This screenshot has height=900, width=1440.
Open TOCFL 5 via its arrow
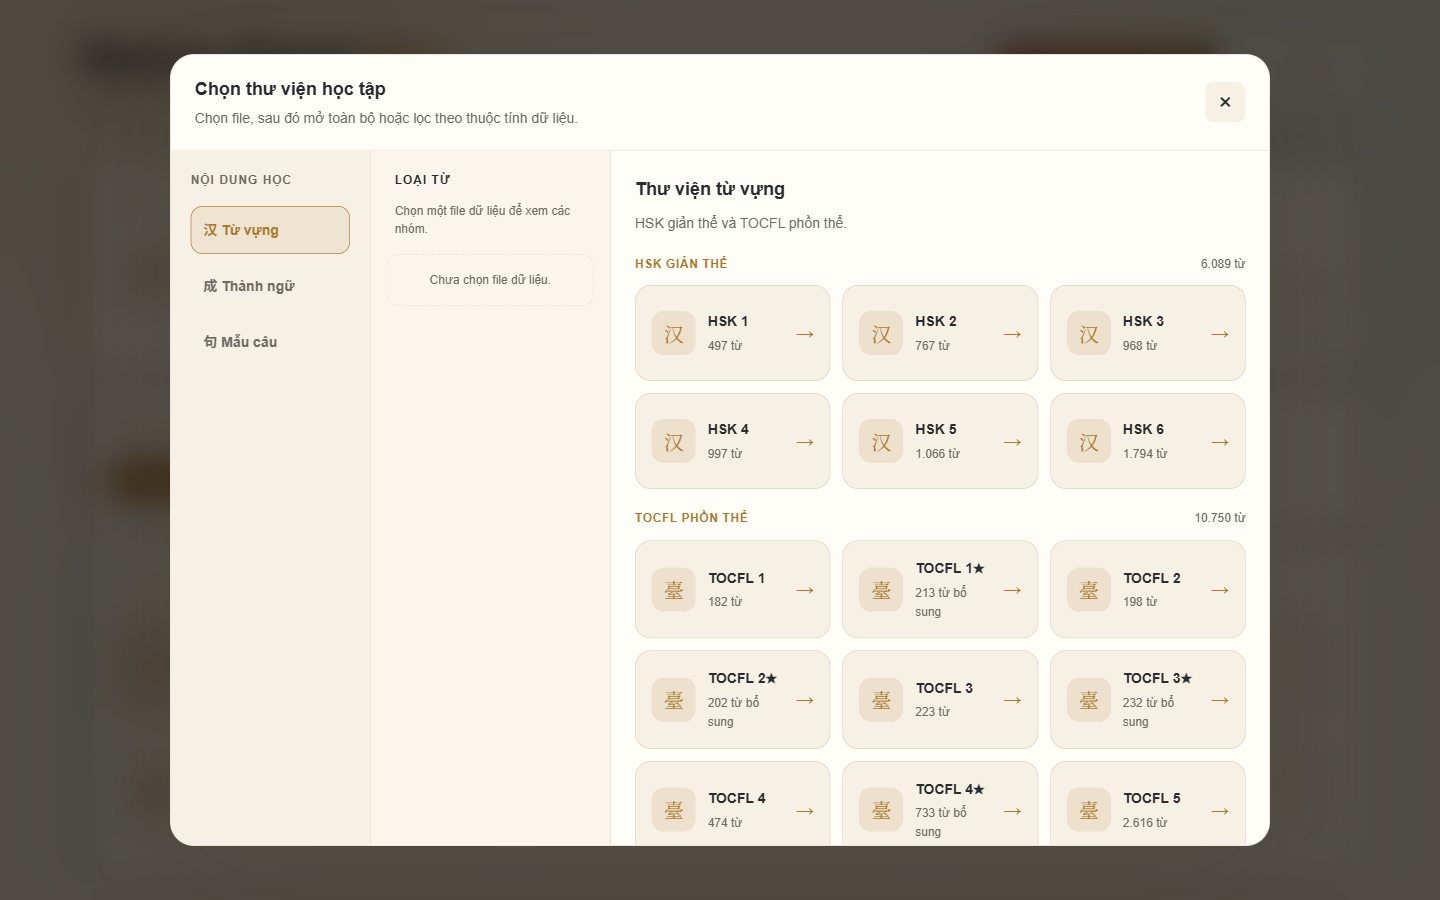(1220, 811)
